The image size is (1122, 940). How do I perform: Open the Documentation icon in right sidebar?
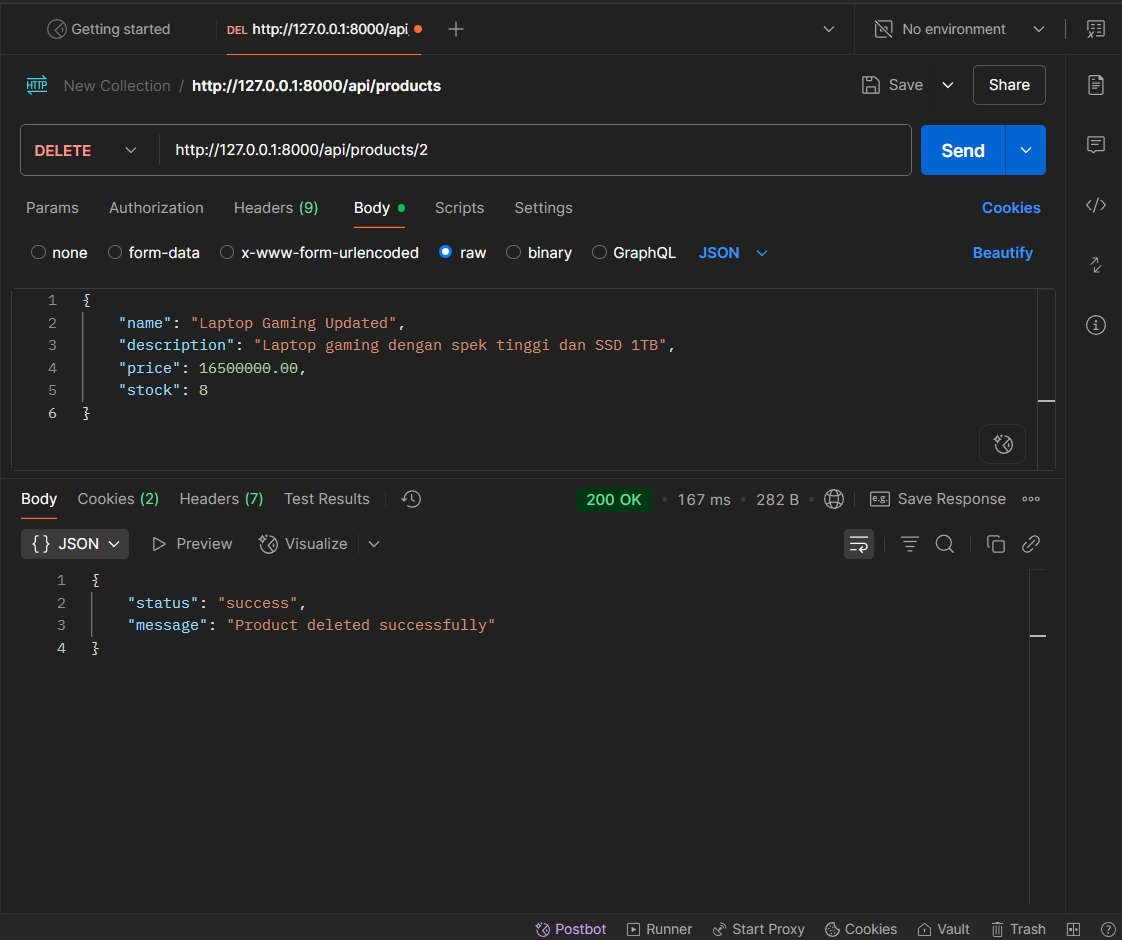(x=1096, y=85)
